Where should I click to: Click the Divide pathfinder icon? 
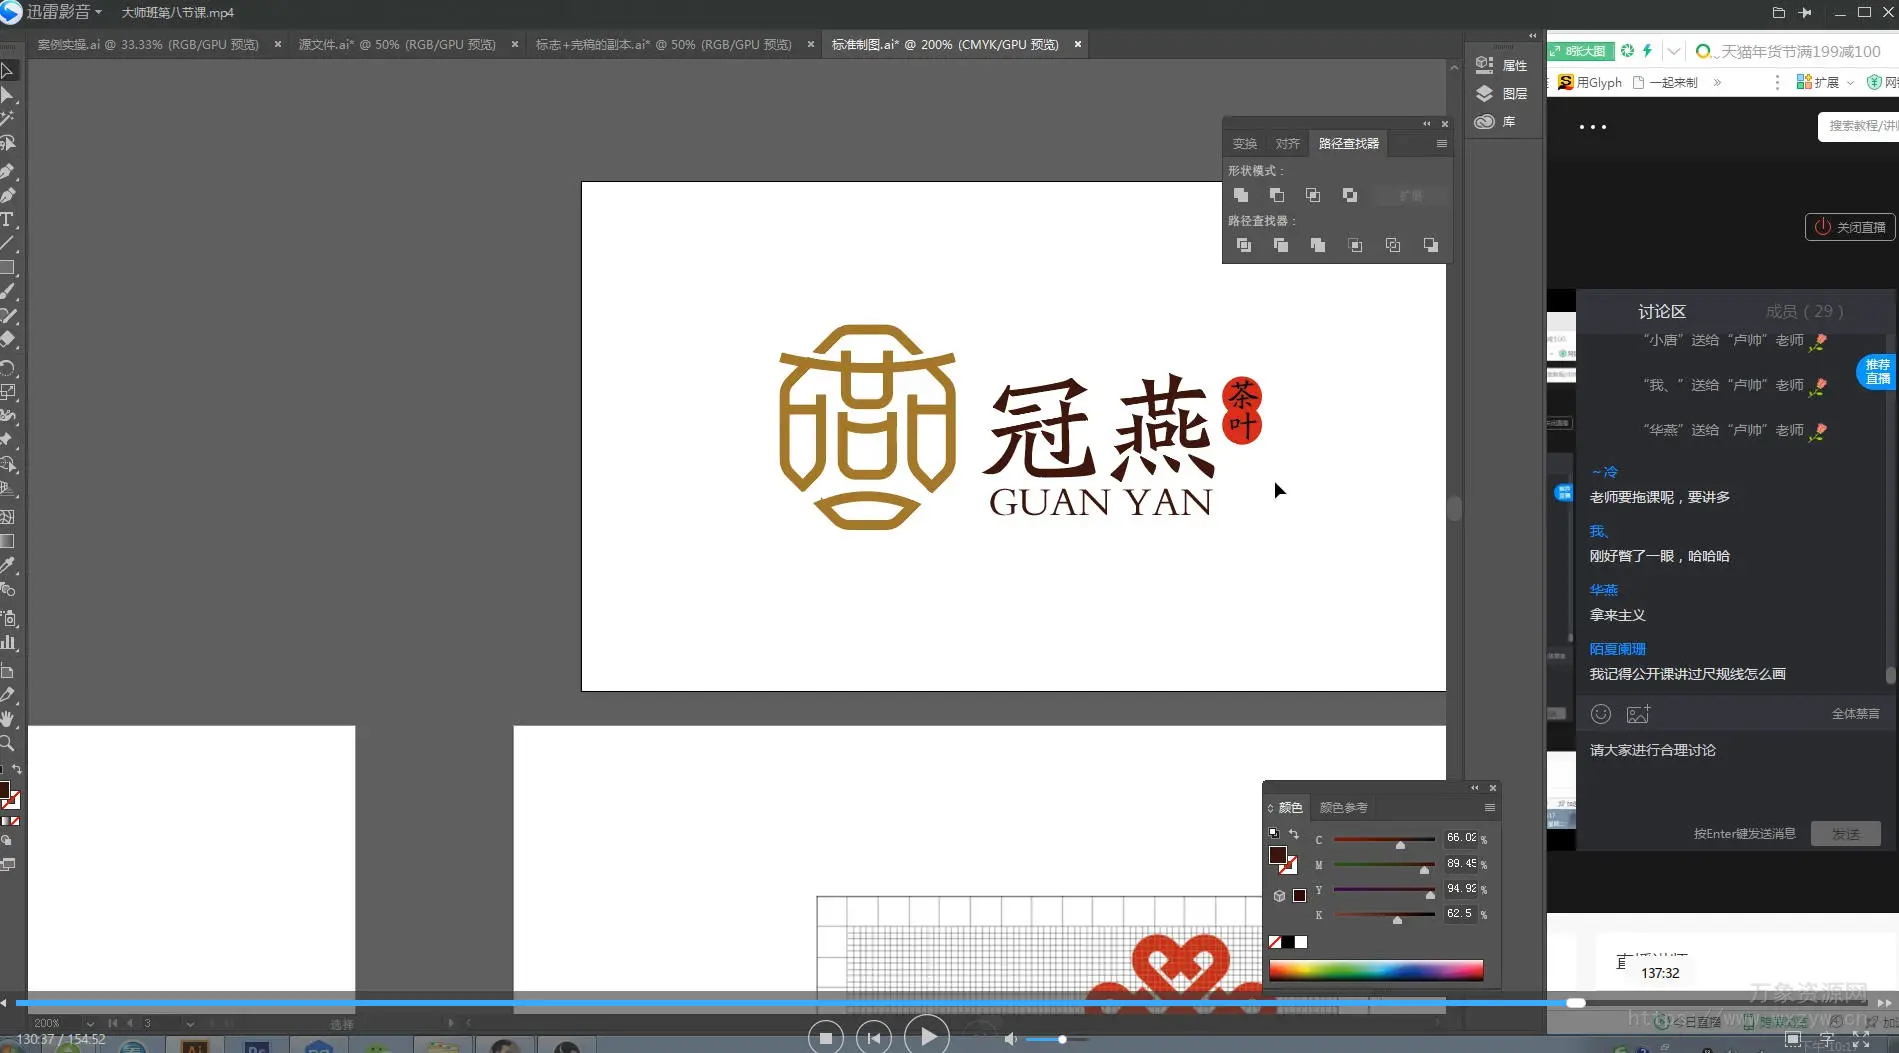tap(1244, 245)
